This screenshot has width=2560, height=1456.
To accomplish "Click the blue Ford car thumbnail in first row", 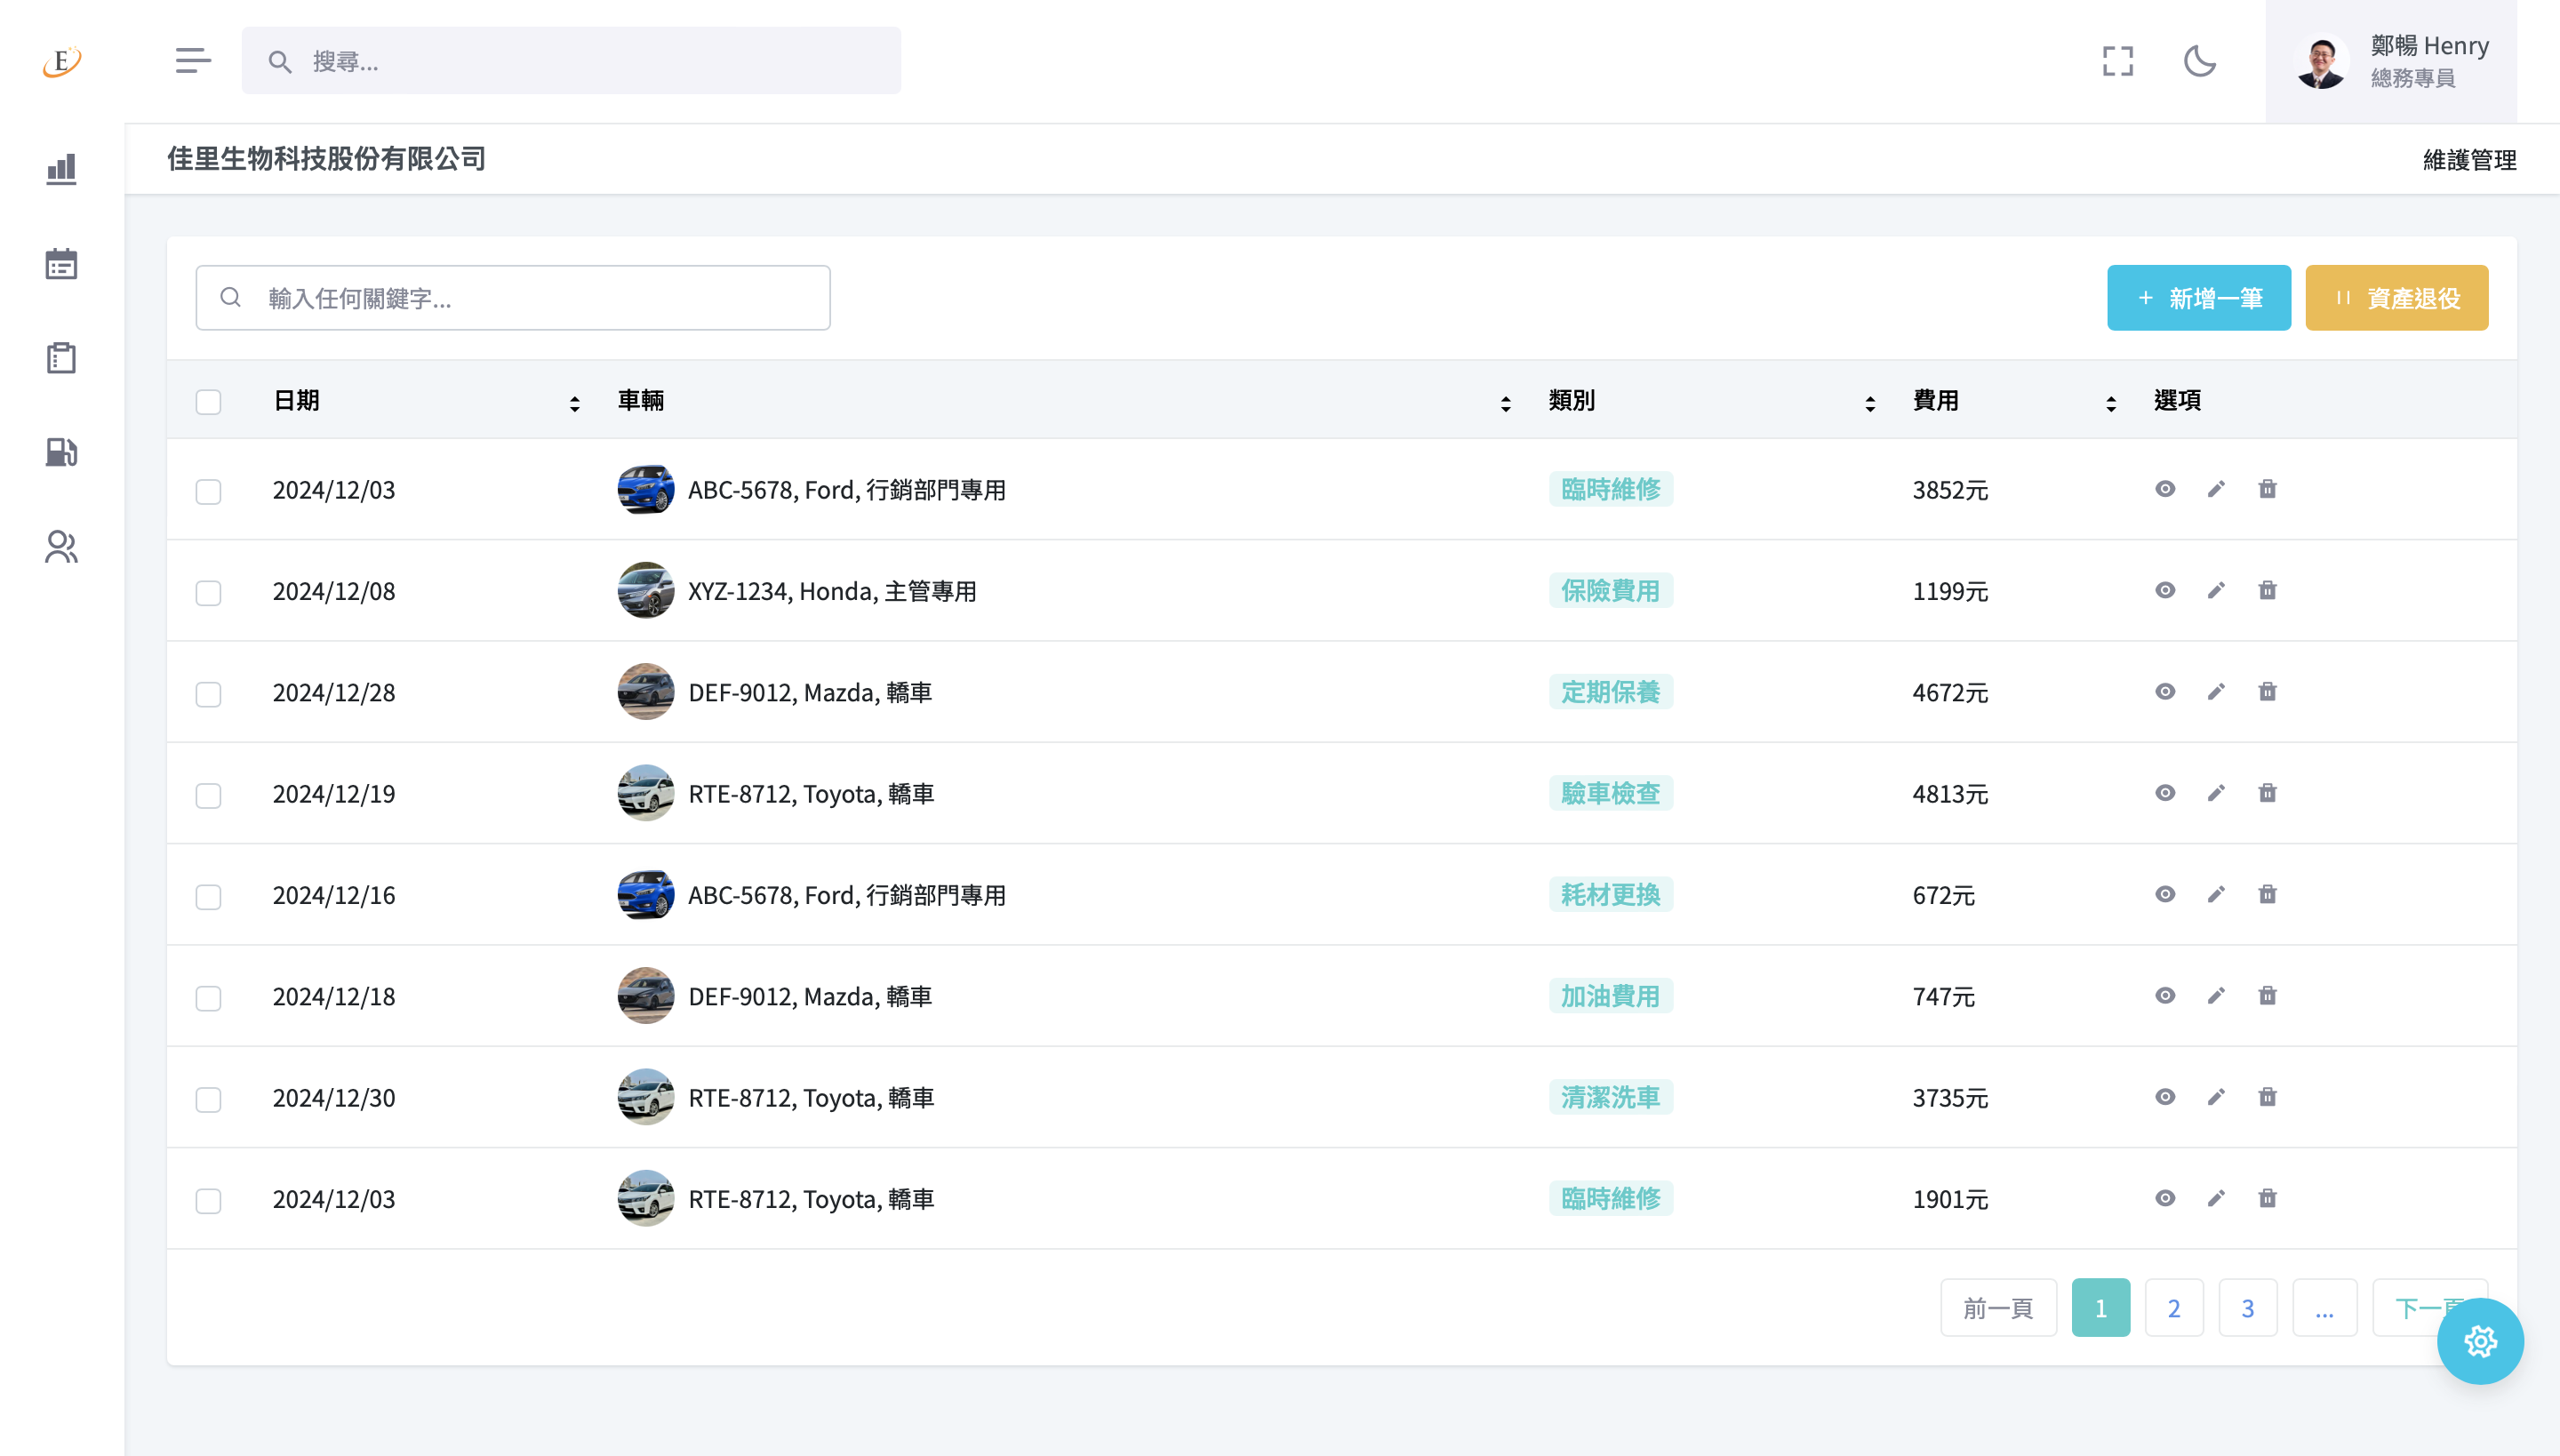I will (645, 489).
